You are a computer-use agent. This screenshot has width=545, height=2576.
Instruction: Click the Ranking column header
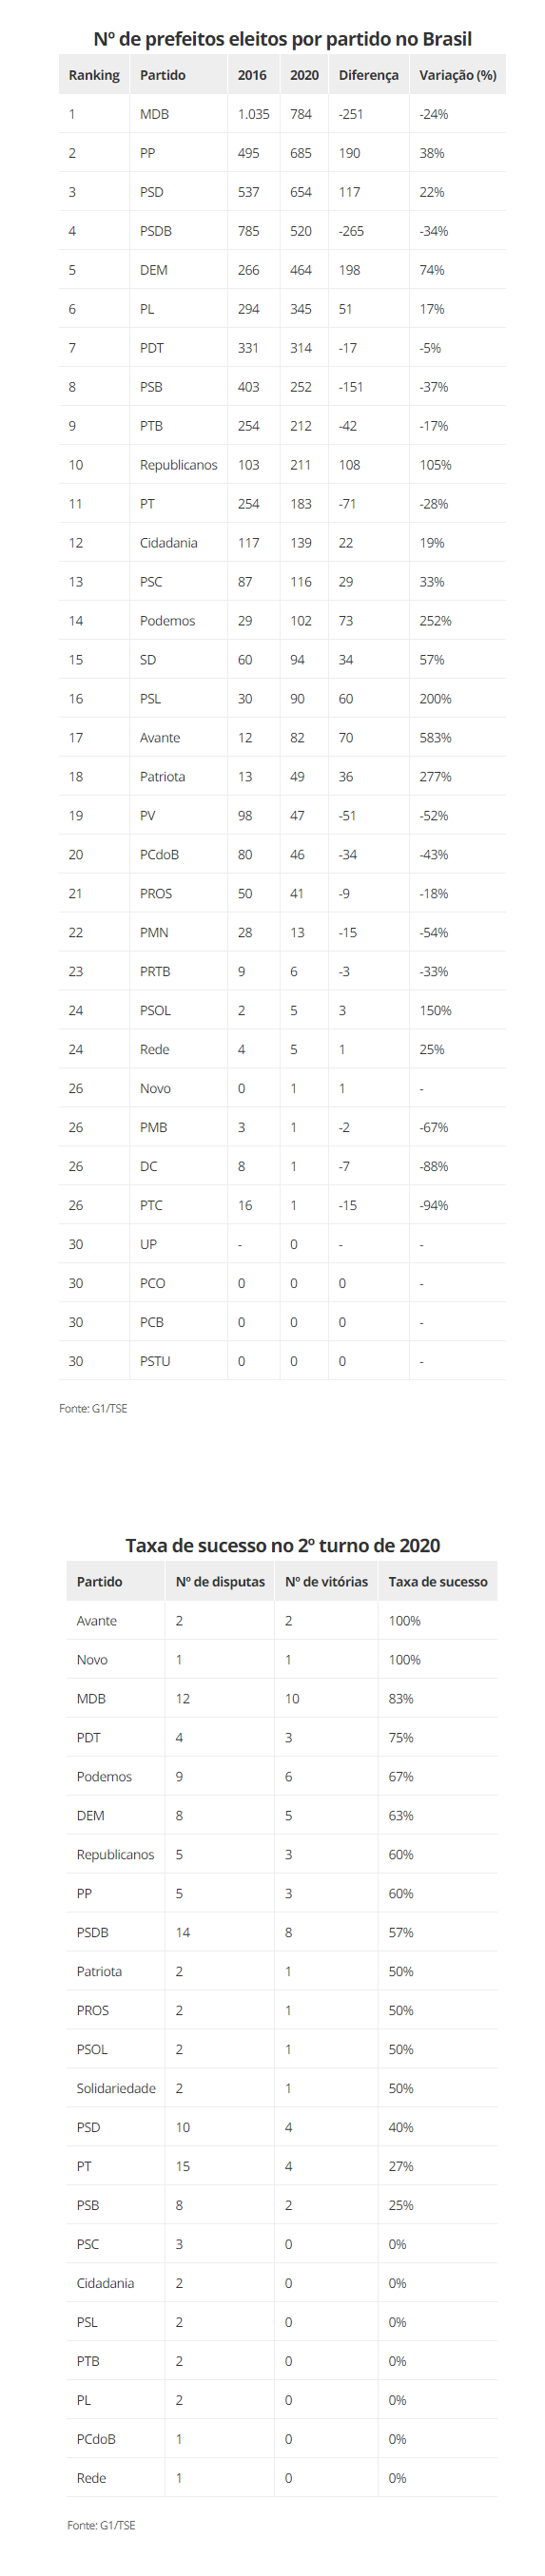(x=94, y=75)
